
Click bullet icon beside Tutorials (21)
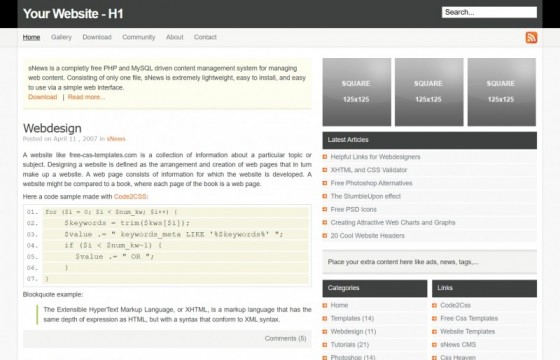pyautogui.click(x=325, y=345)
